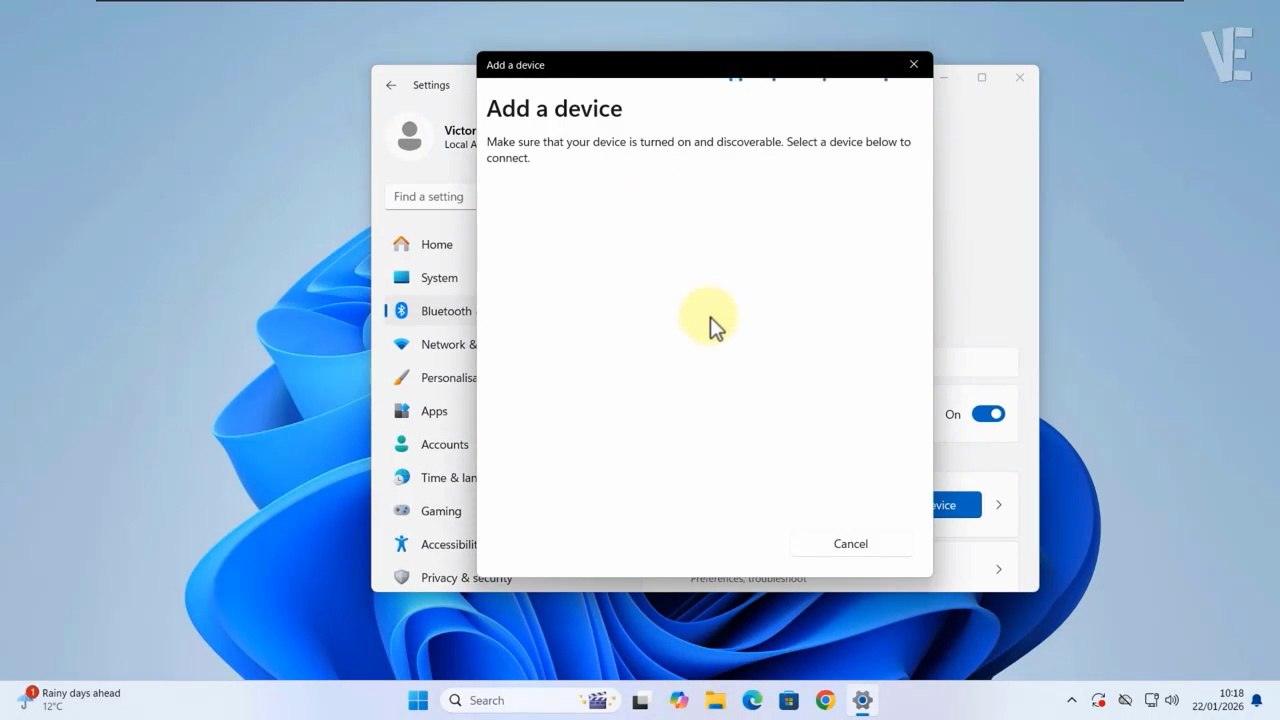This screenshot has width=1280, height=720.
Task: Click the volume speaker icon in tray
Action: click(1172, 700)
